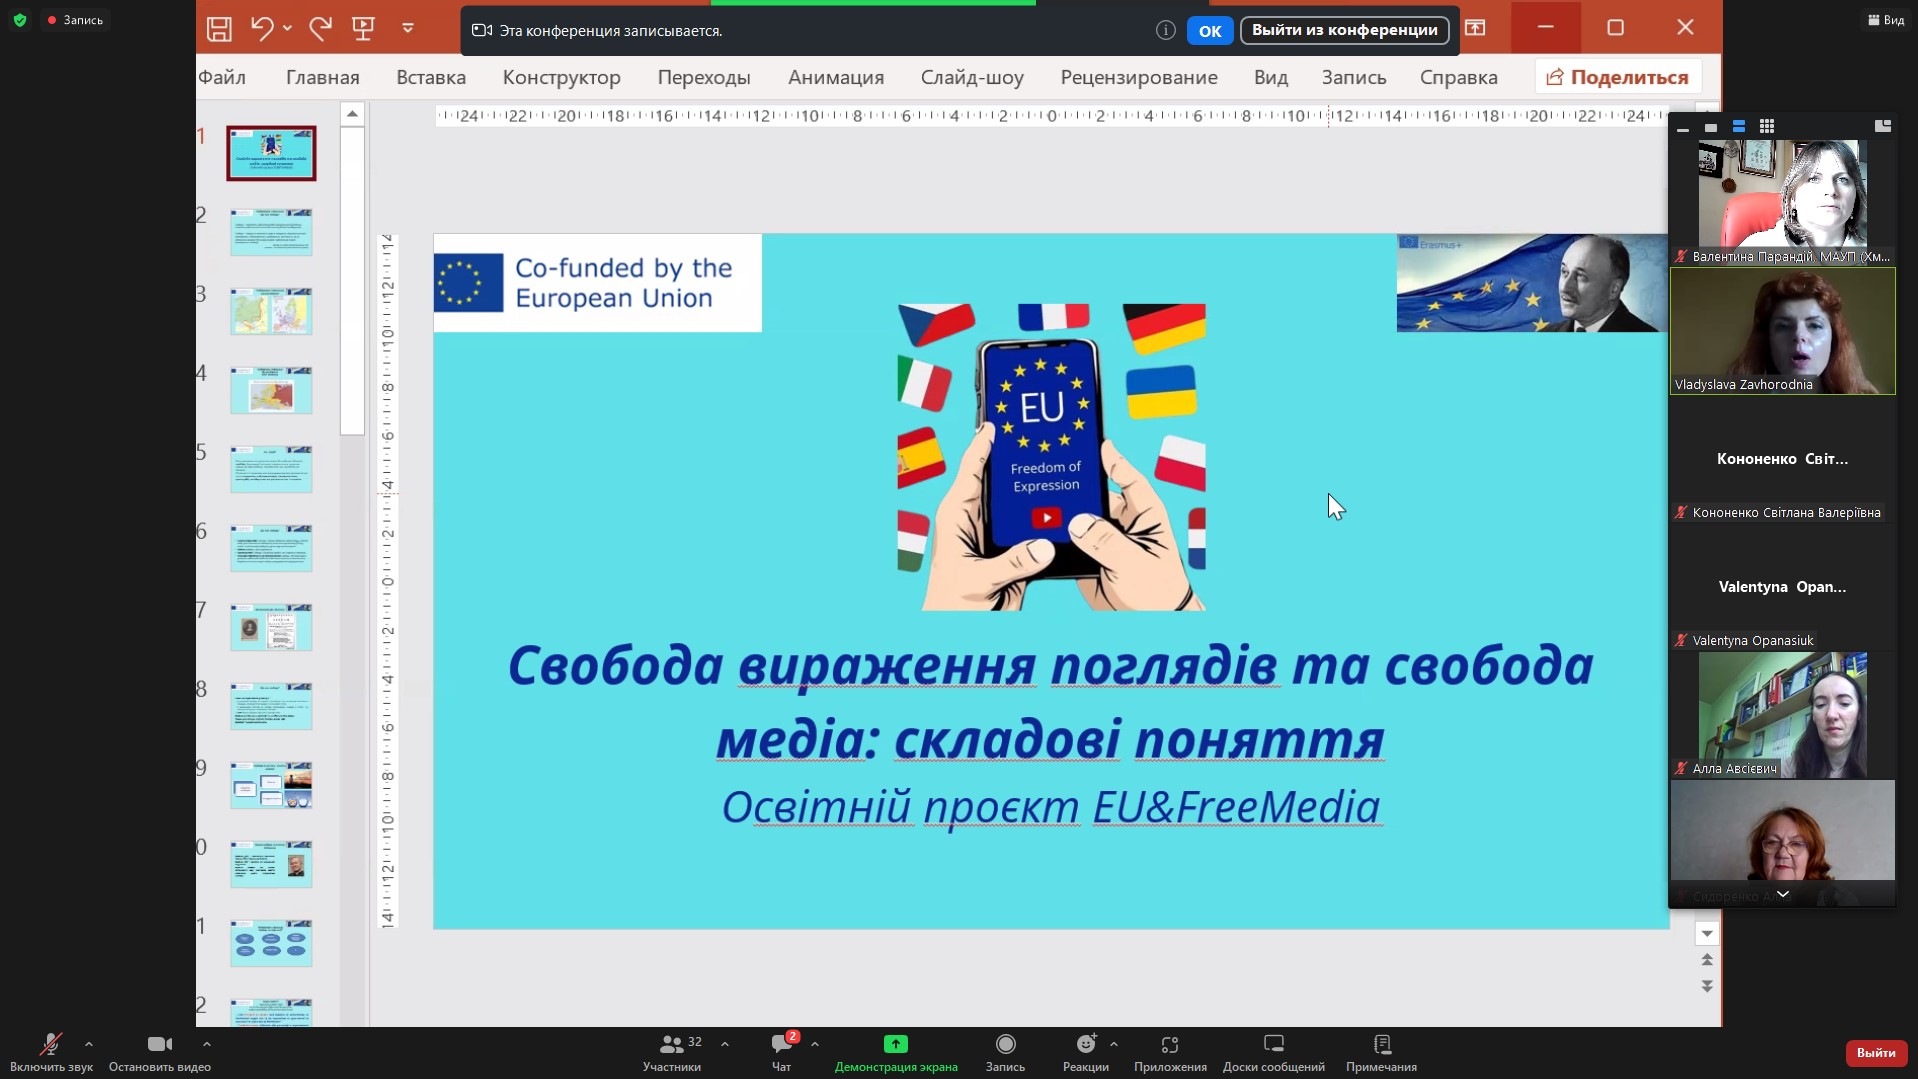Image resolution: width=1918 pixels, height=1079 pixels.
Task: Expand video options arrow next to camera
Action: [207, 1044]
